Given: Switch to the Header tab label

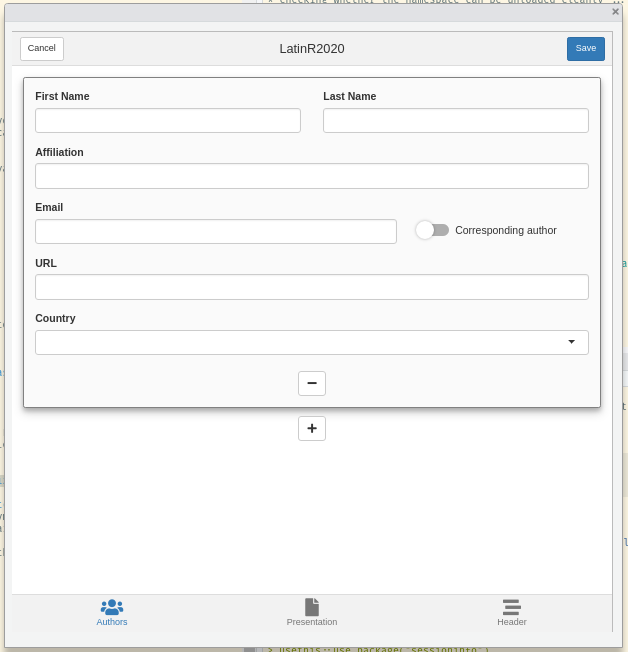Looking at the screenshot, I should 511,622.
